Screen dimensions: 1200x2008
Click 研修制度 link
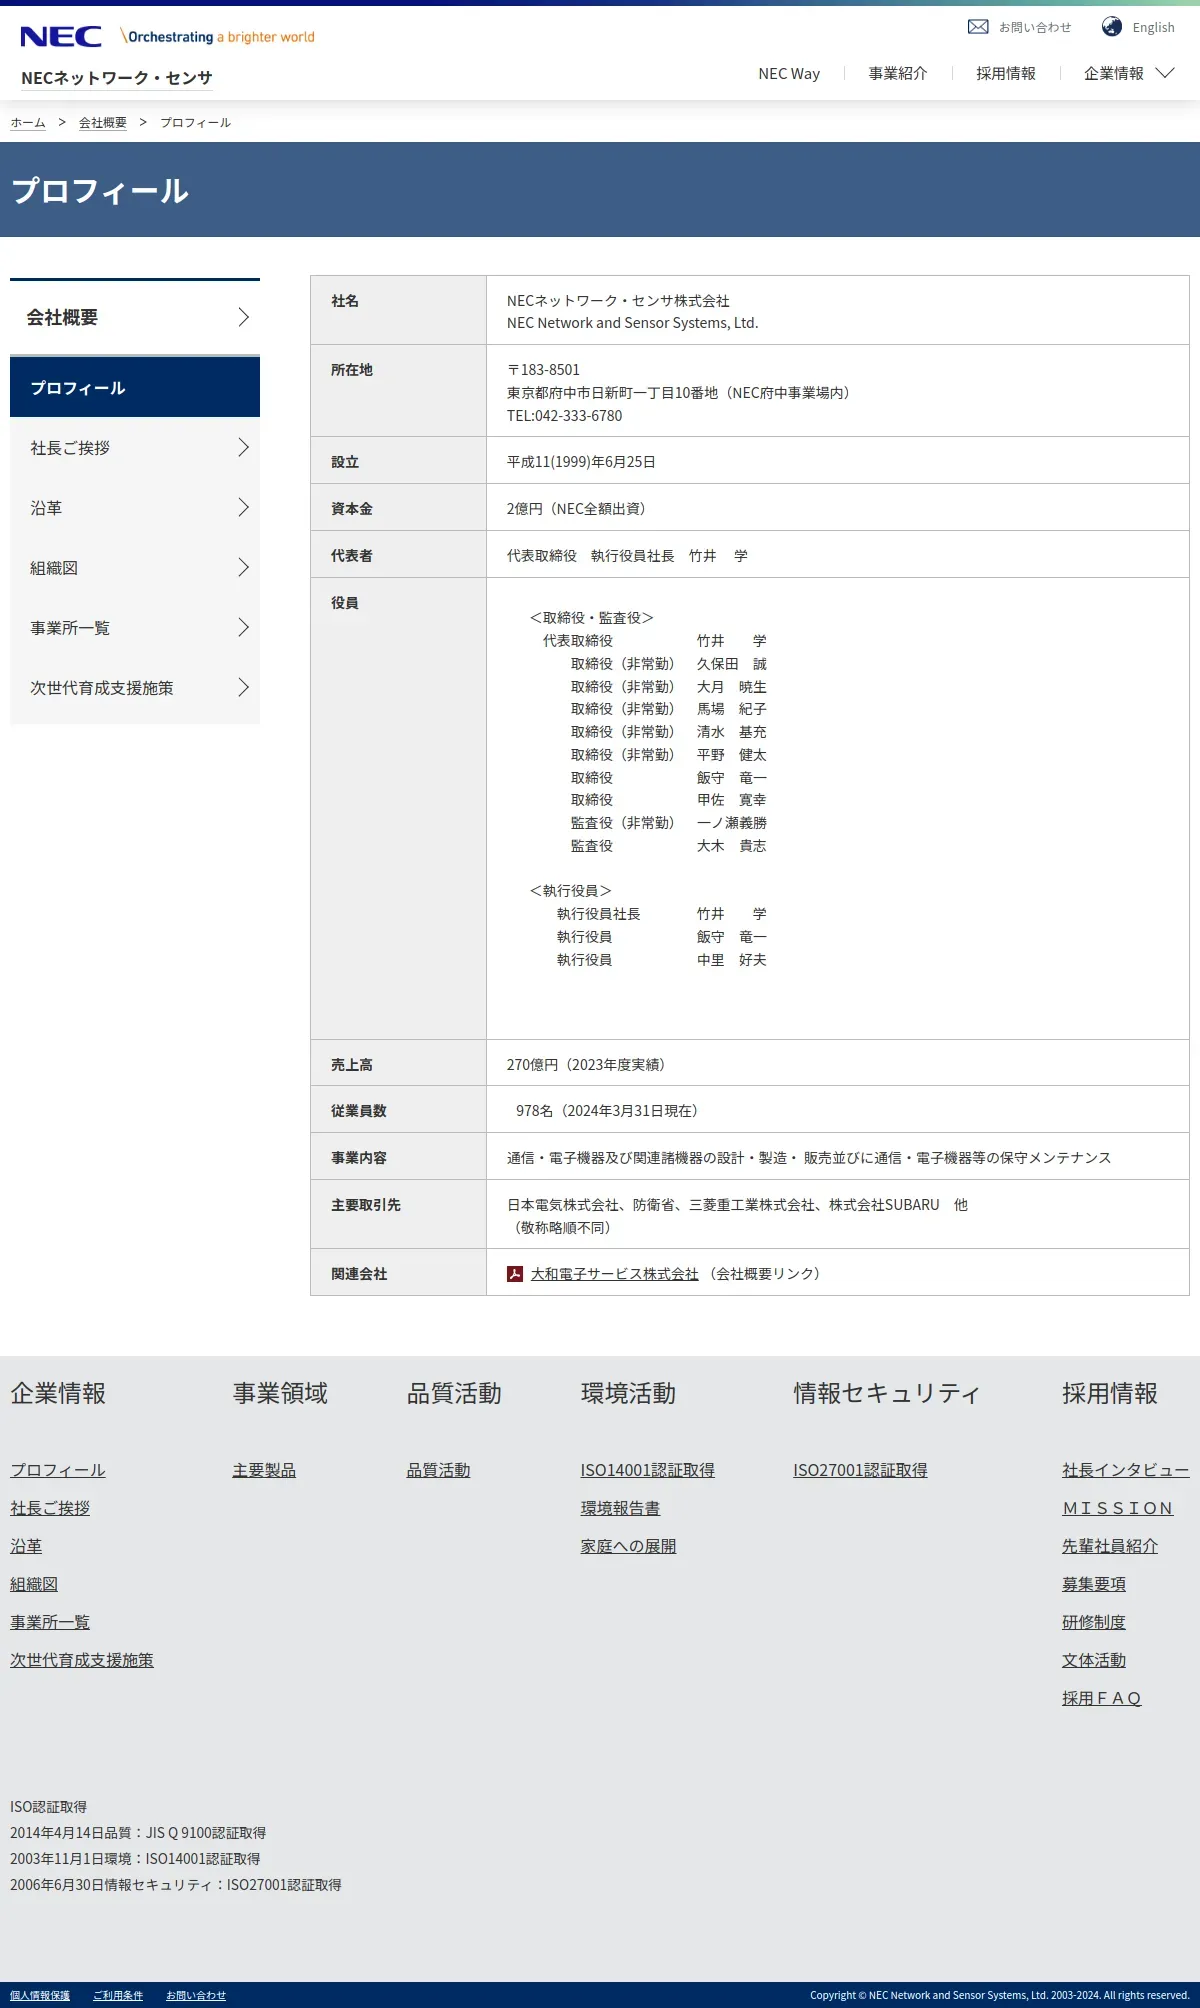pos(1094,1621)
